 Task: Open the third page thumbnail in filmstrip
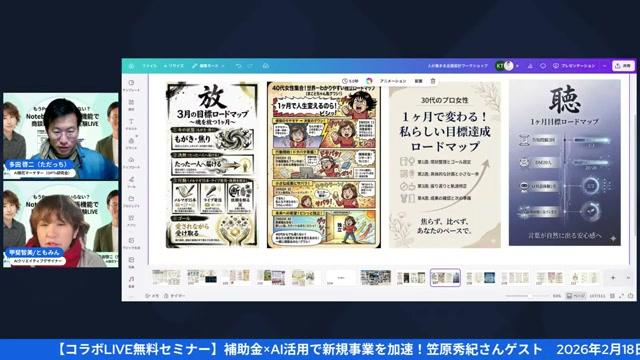236,278
